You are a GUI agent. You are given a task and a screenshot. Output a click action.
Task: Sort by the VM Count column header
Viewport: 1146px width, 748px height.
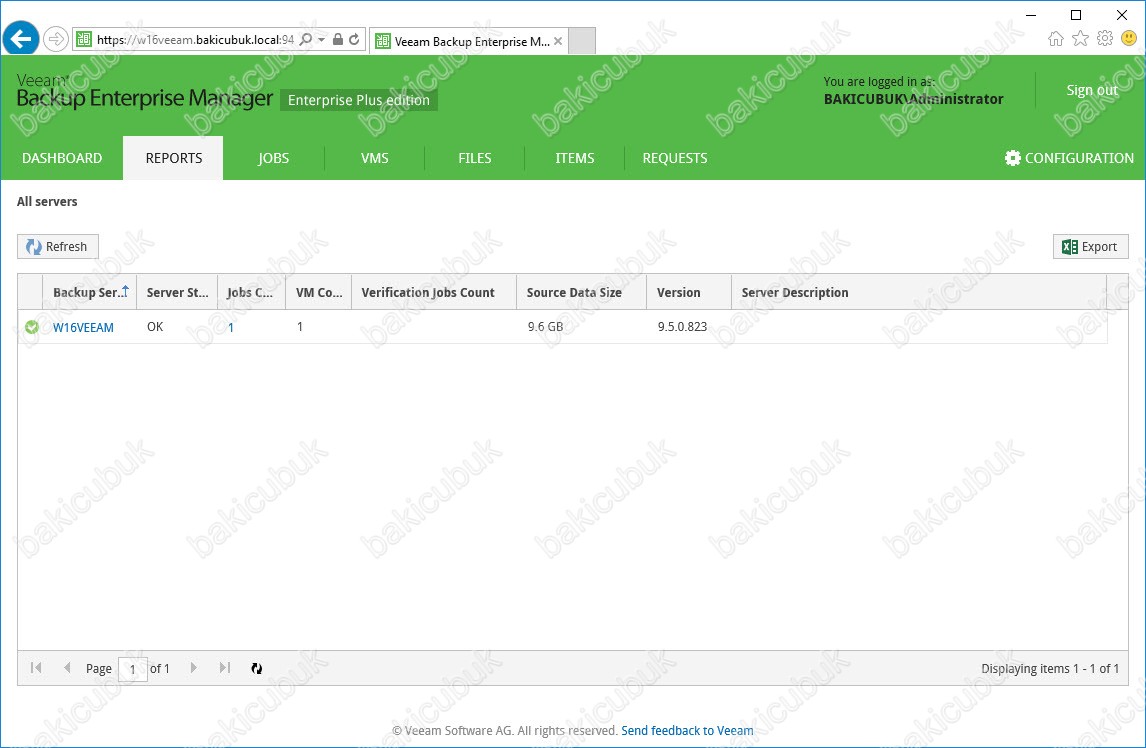pos(319,292)
